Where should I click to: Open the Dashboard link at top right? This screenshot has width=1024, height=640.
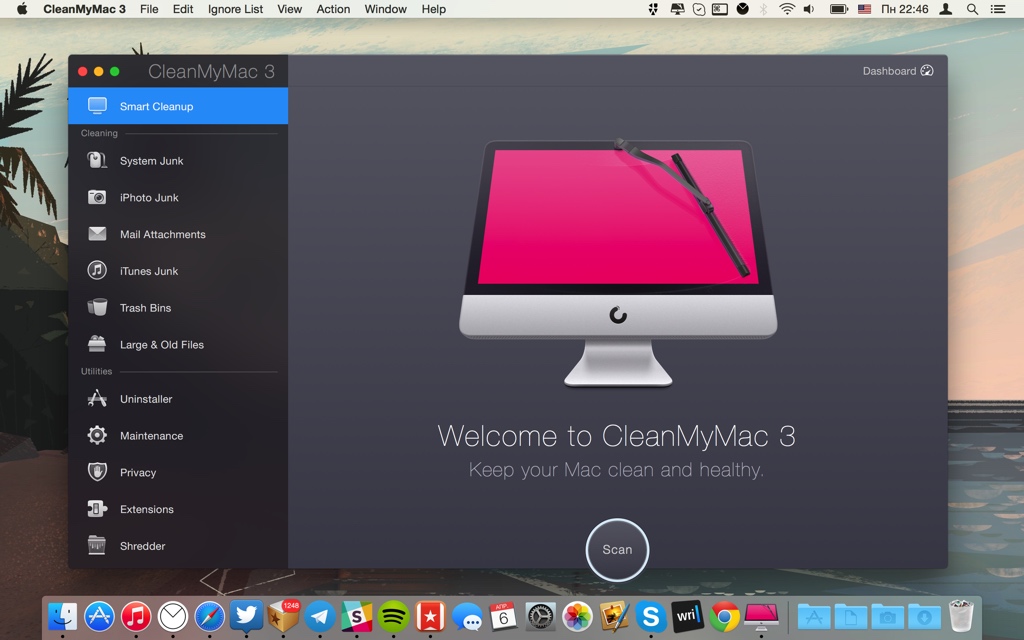(897, 71)
